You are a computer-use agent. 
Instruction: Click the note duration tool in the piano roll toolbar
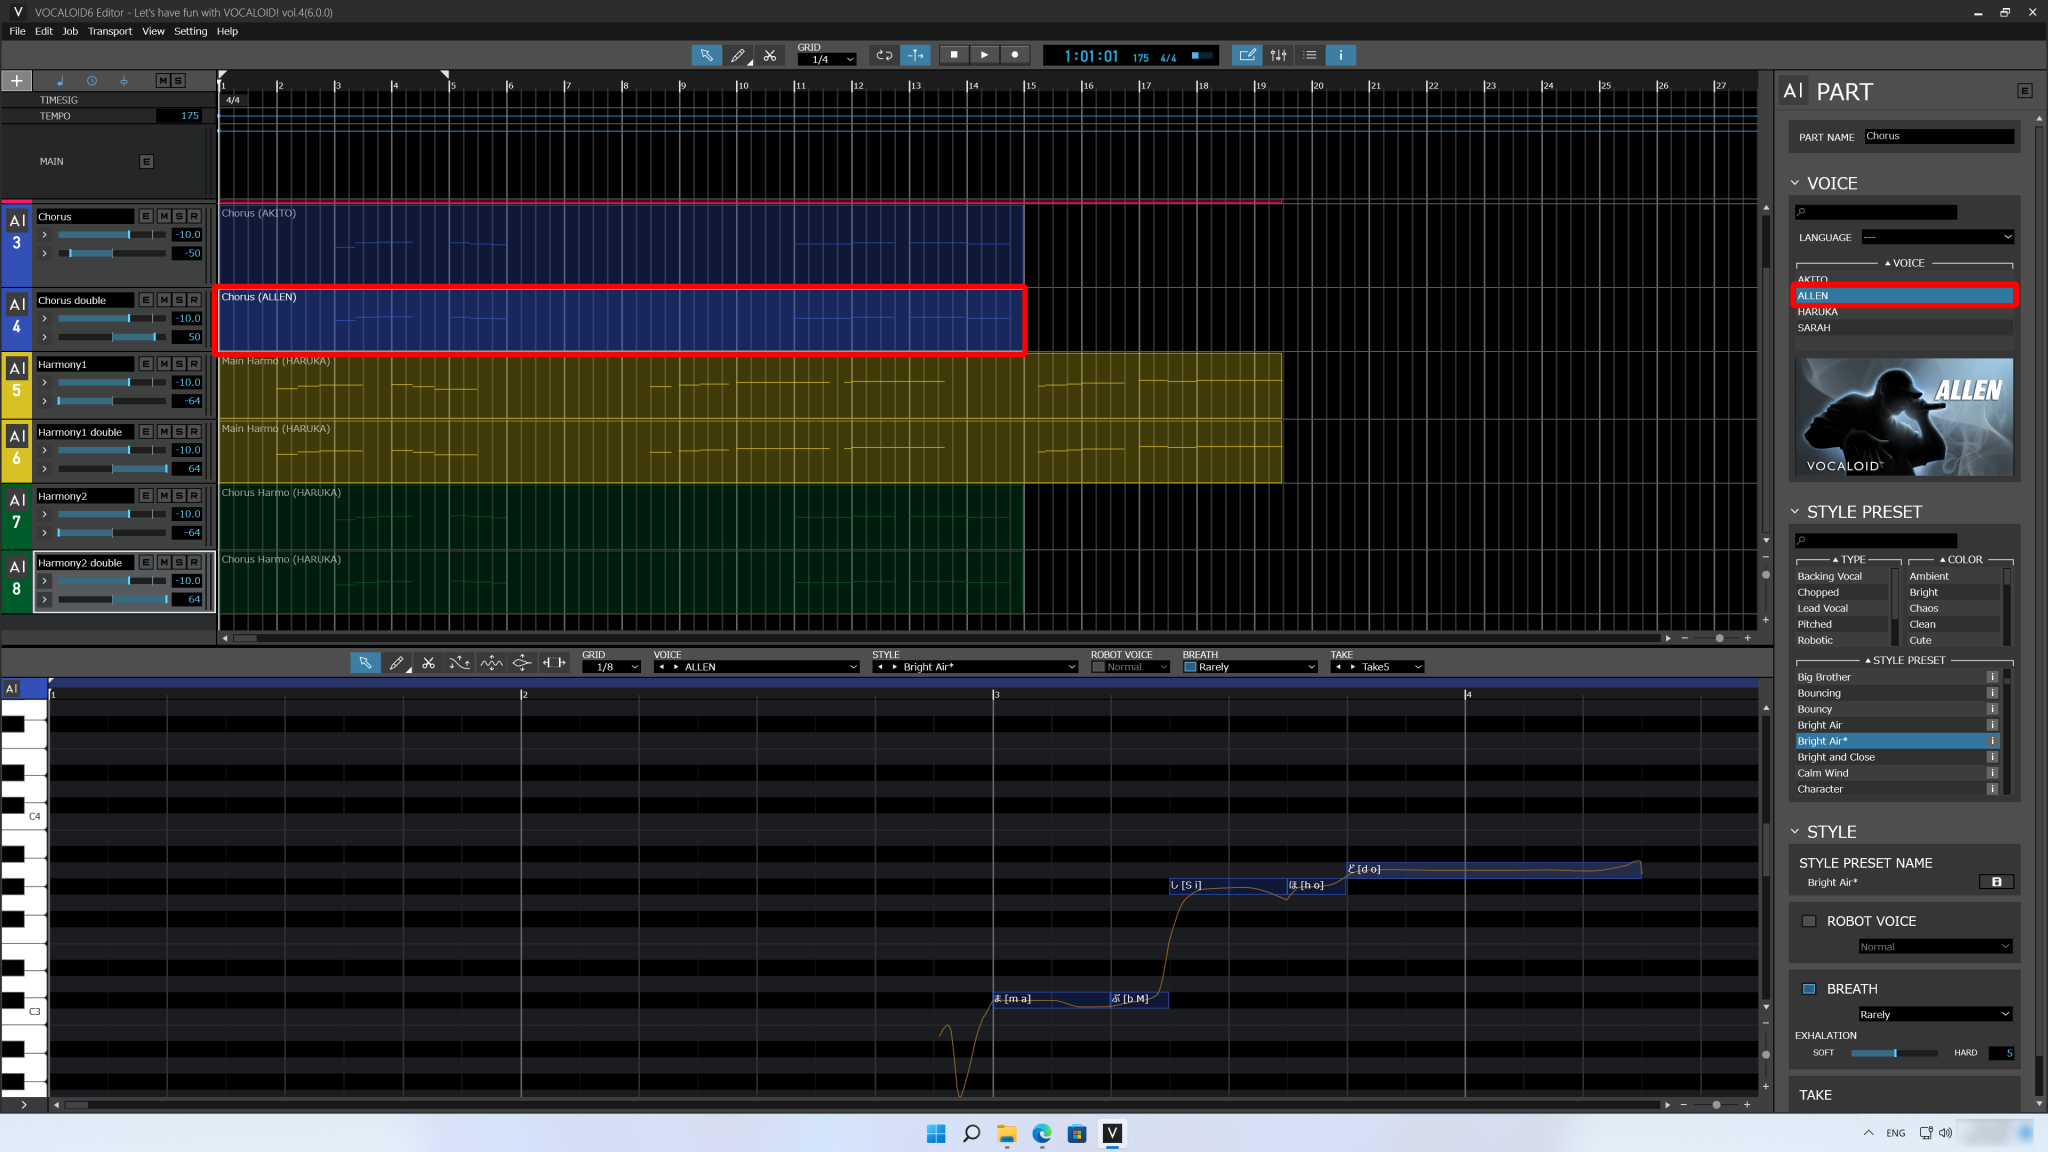553,662
